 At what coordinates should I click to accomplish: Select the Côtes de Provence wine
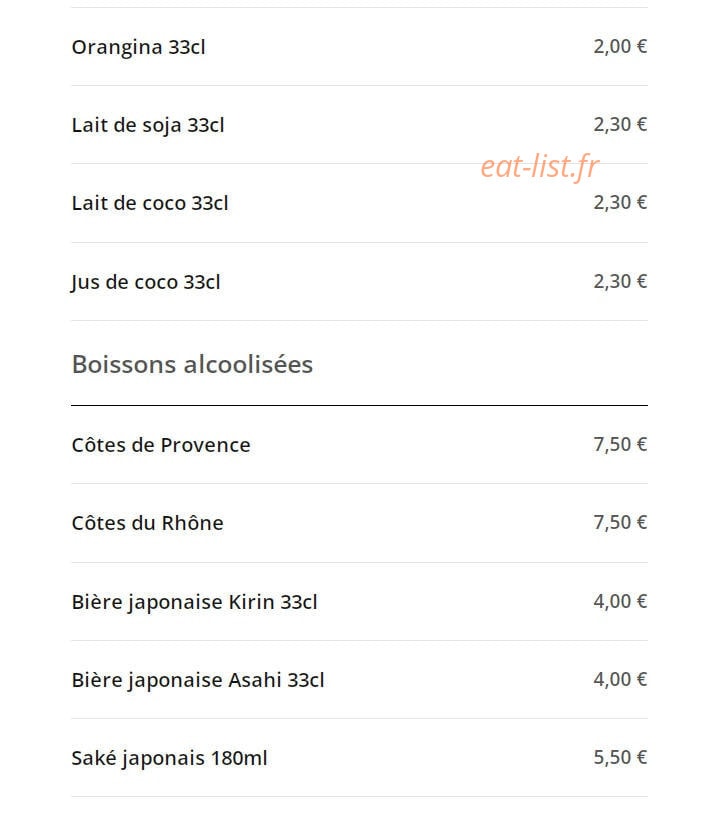click(x=161, y=445)
